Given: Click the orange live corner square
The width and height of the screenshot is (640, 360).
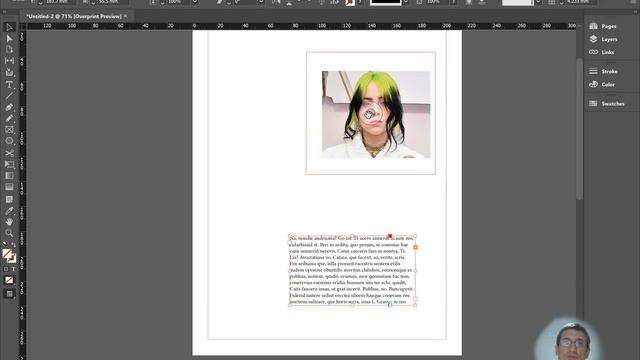Looking at the screenshot, I should [416, 247].
